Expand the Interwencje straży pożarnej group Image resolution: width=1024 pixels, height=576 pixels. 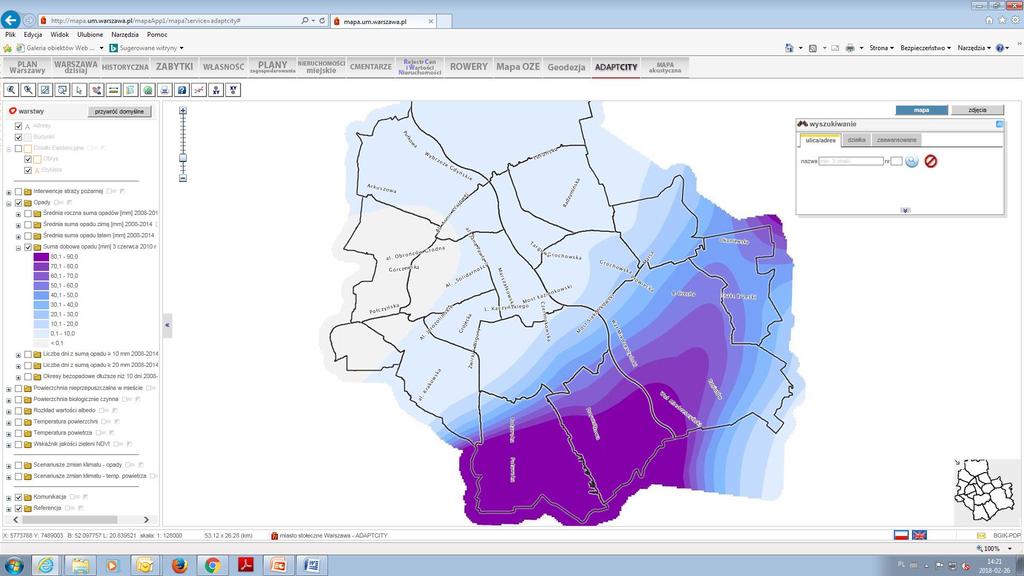tap(9, 193)
